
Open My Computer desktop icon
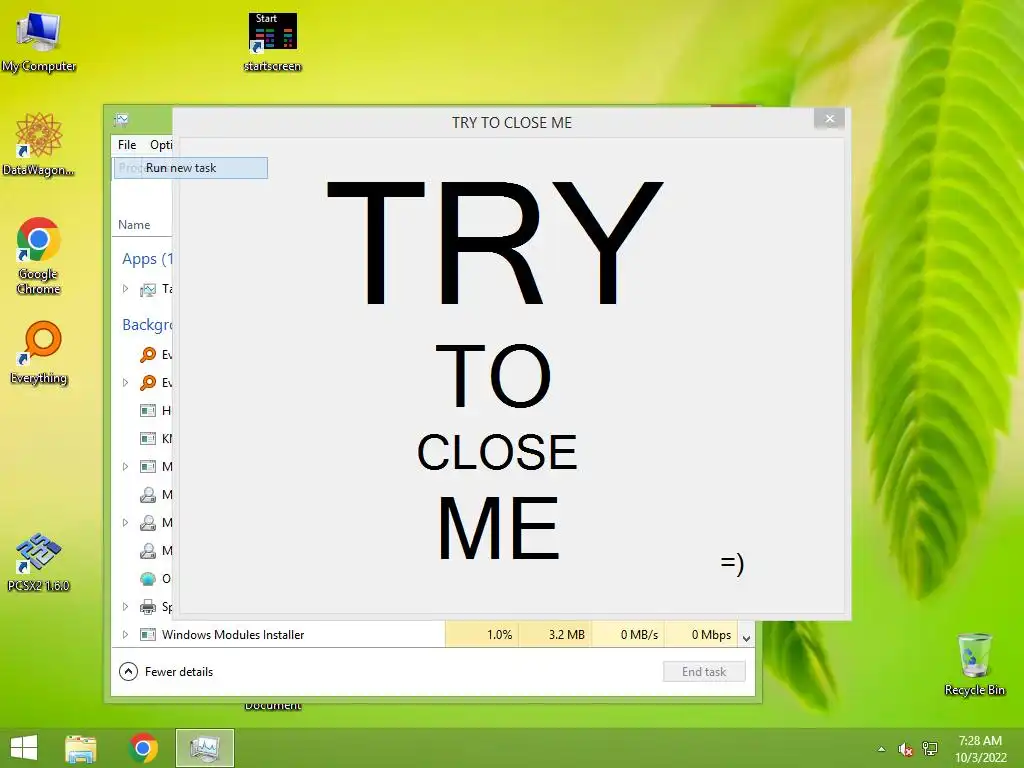pos(39,40)
